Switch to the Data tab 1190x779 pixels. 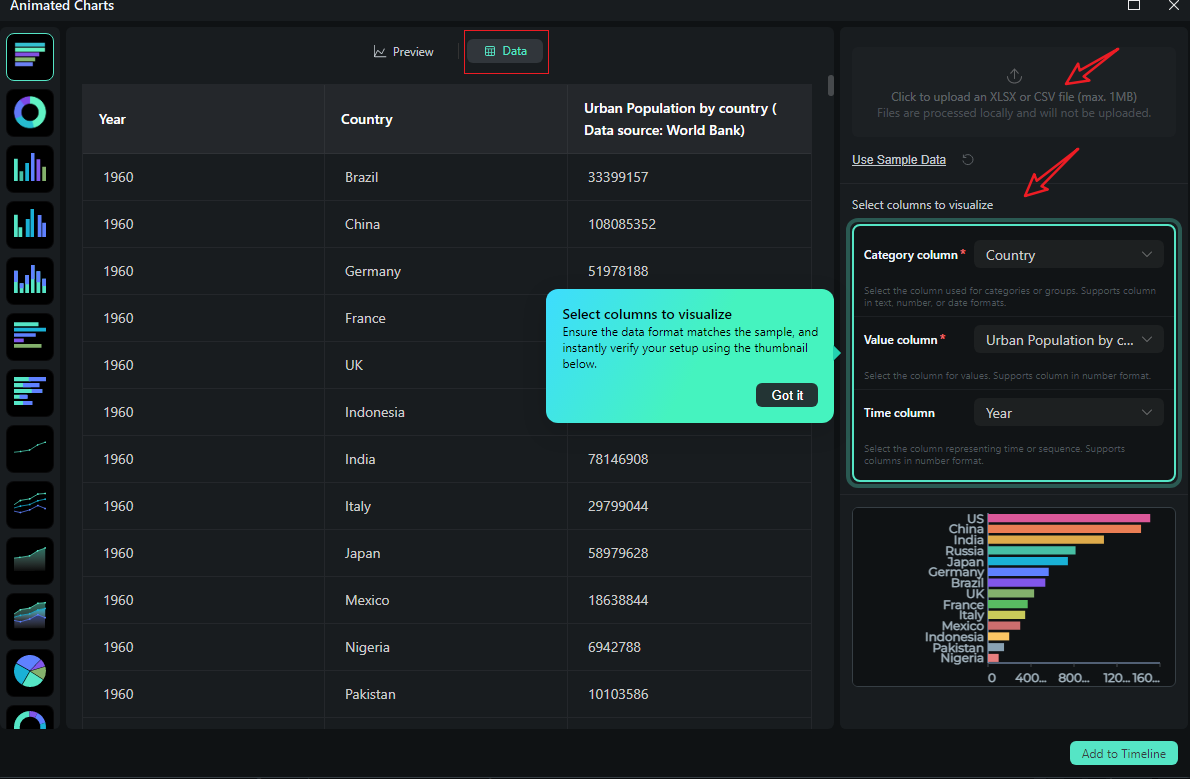(506, 50)
